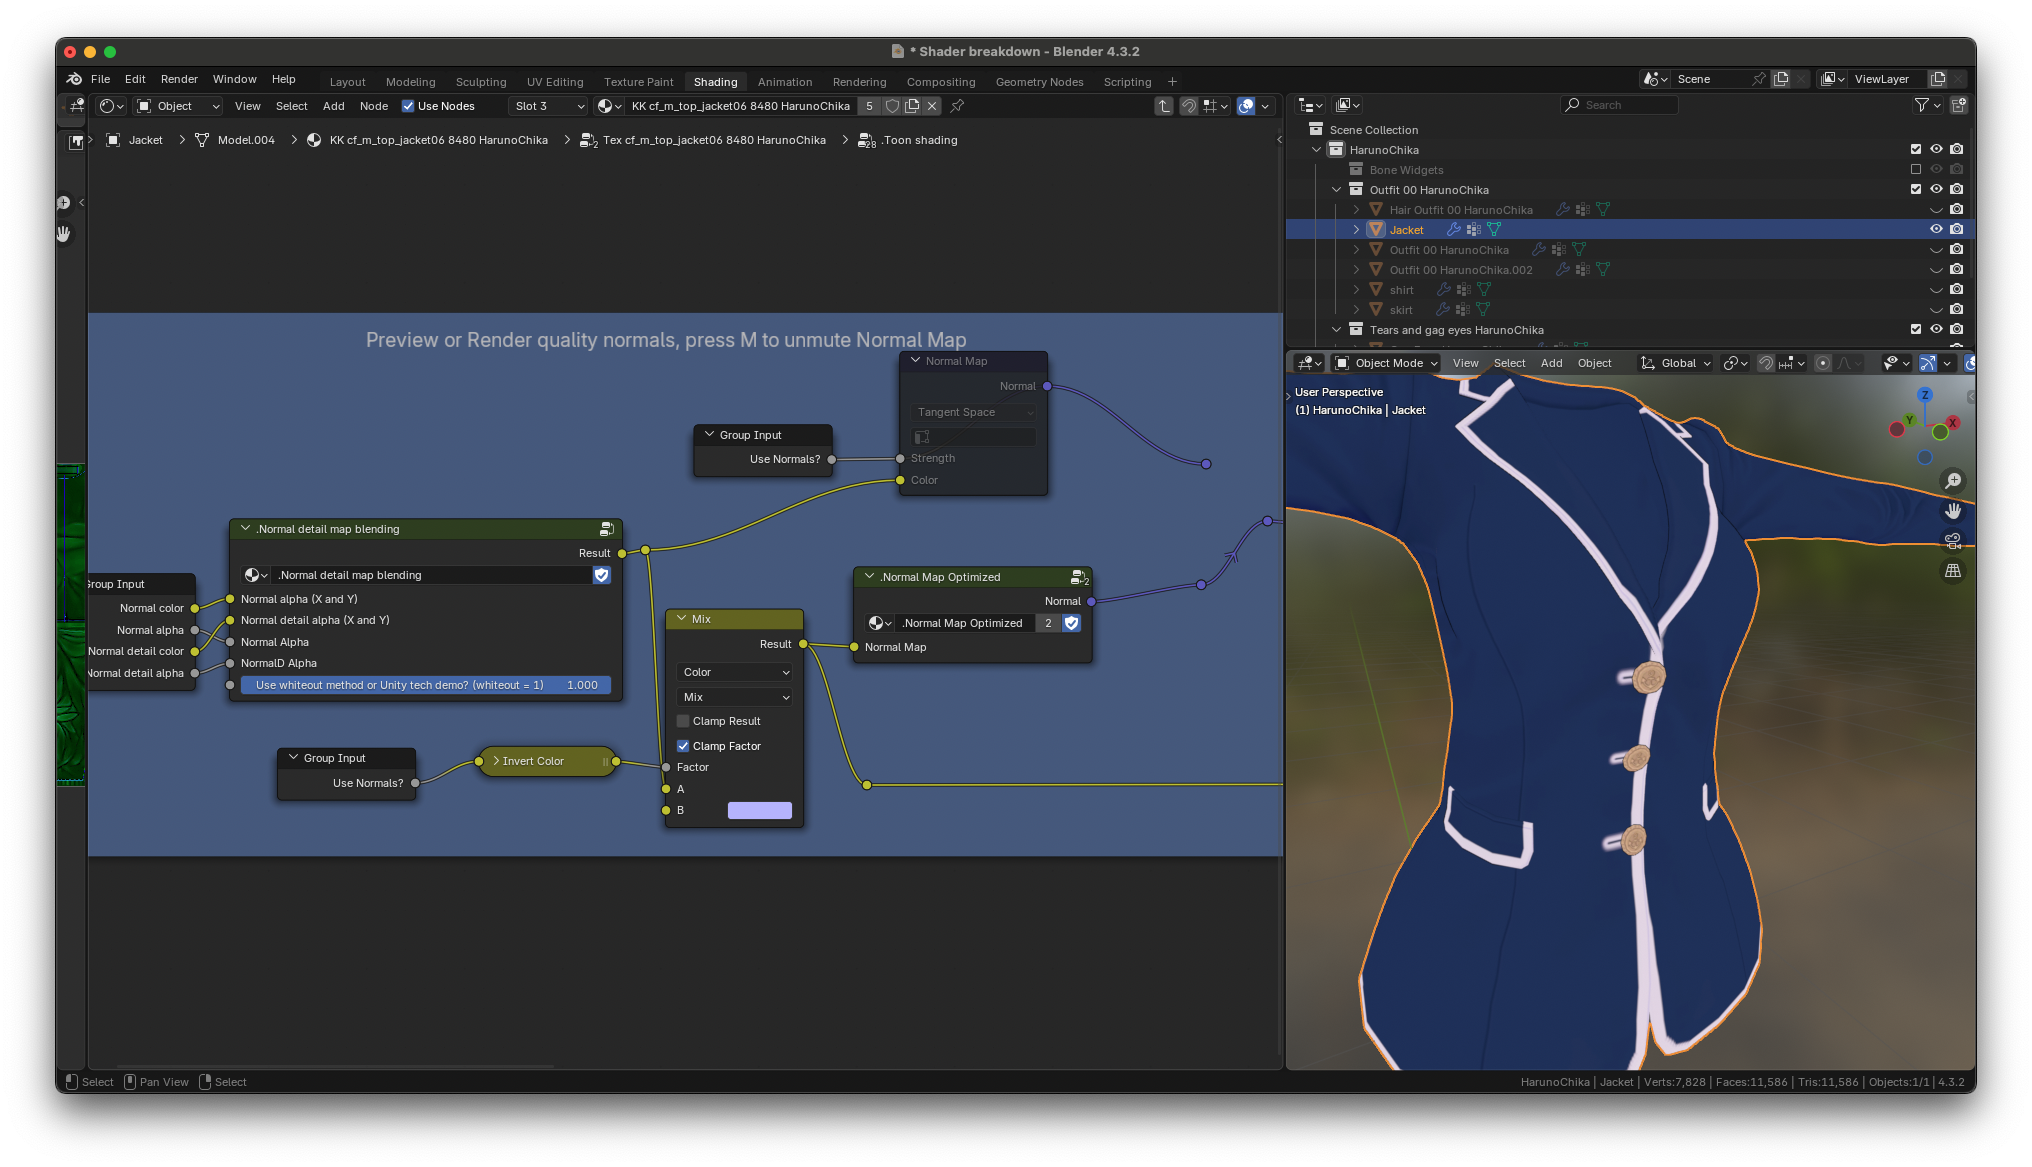Screen dimensions: 2032x1167
Task: Toggle fake user shield on the material
Action: click(892, 106)
